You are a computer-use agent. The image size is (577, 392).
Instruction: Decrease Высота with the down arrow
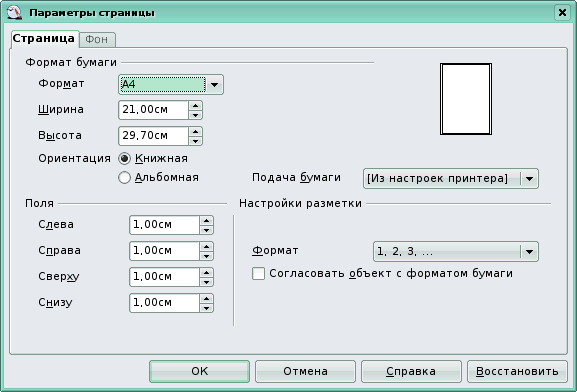click(195, 141)
